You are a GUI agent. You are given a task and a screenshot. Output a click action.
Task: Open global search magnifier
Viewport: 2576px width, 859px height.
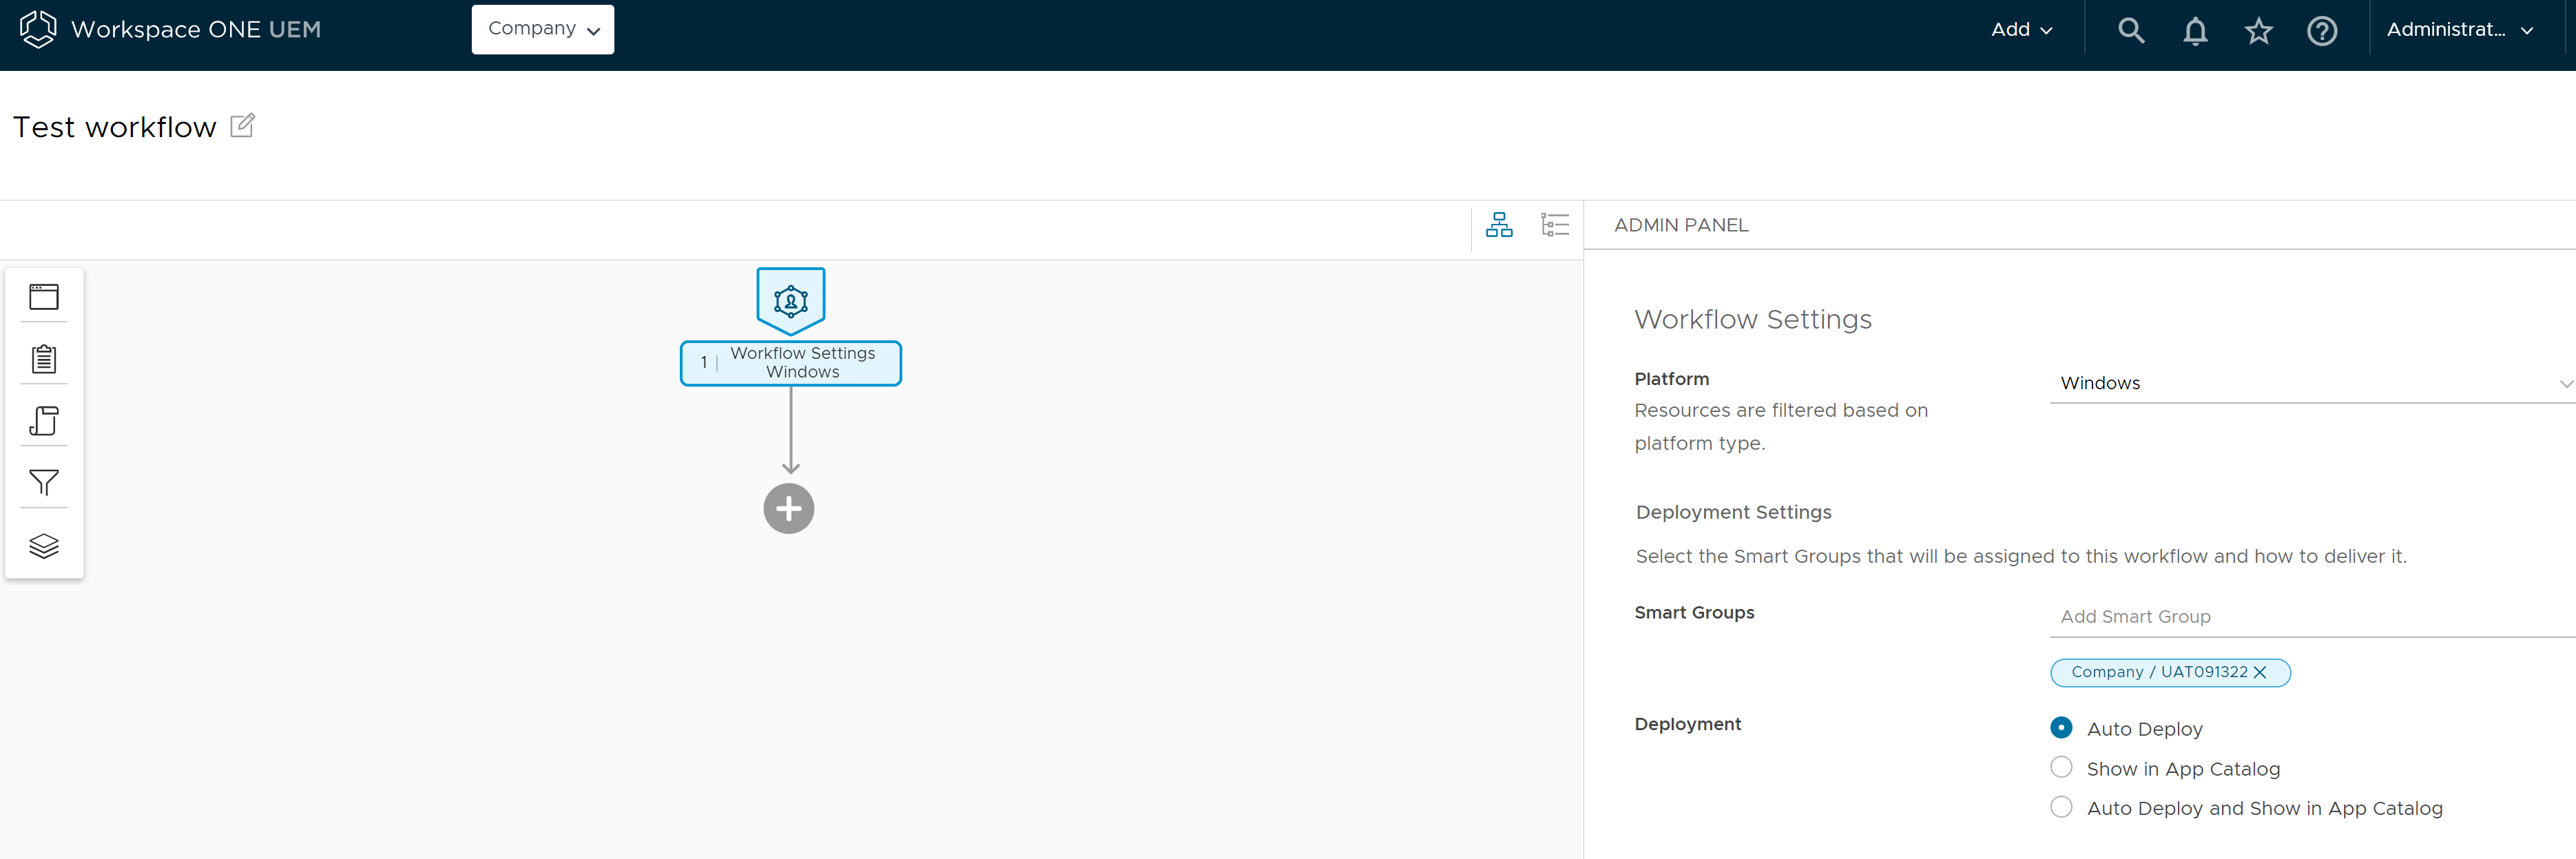[2131, 31]
